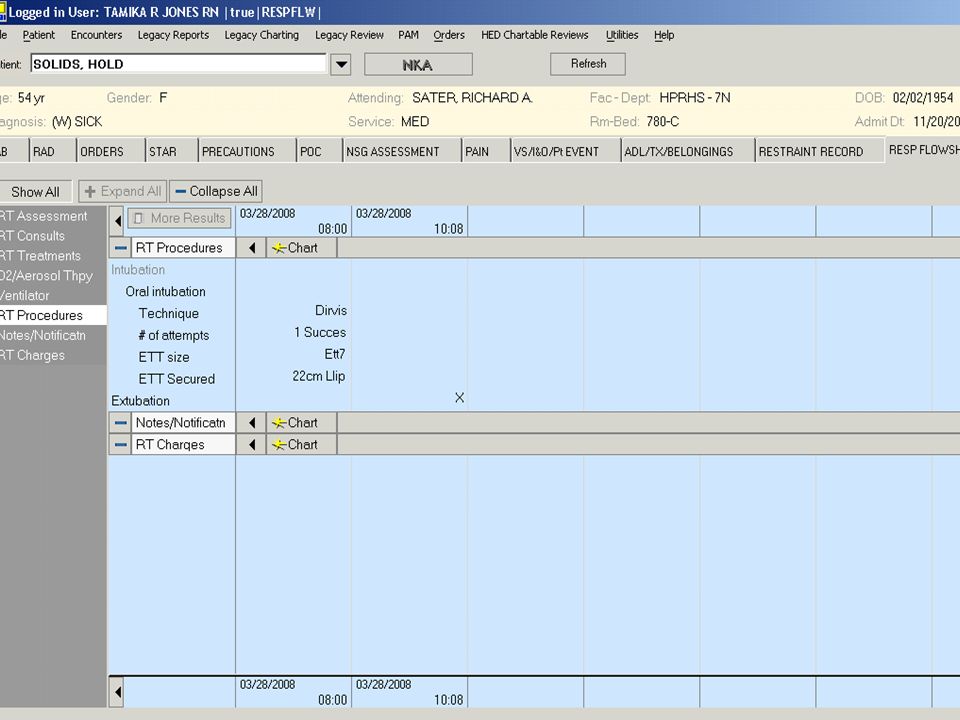
Task: Collapse the Notes/Notificatn section
Action: pos(121,423)
